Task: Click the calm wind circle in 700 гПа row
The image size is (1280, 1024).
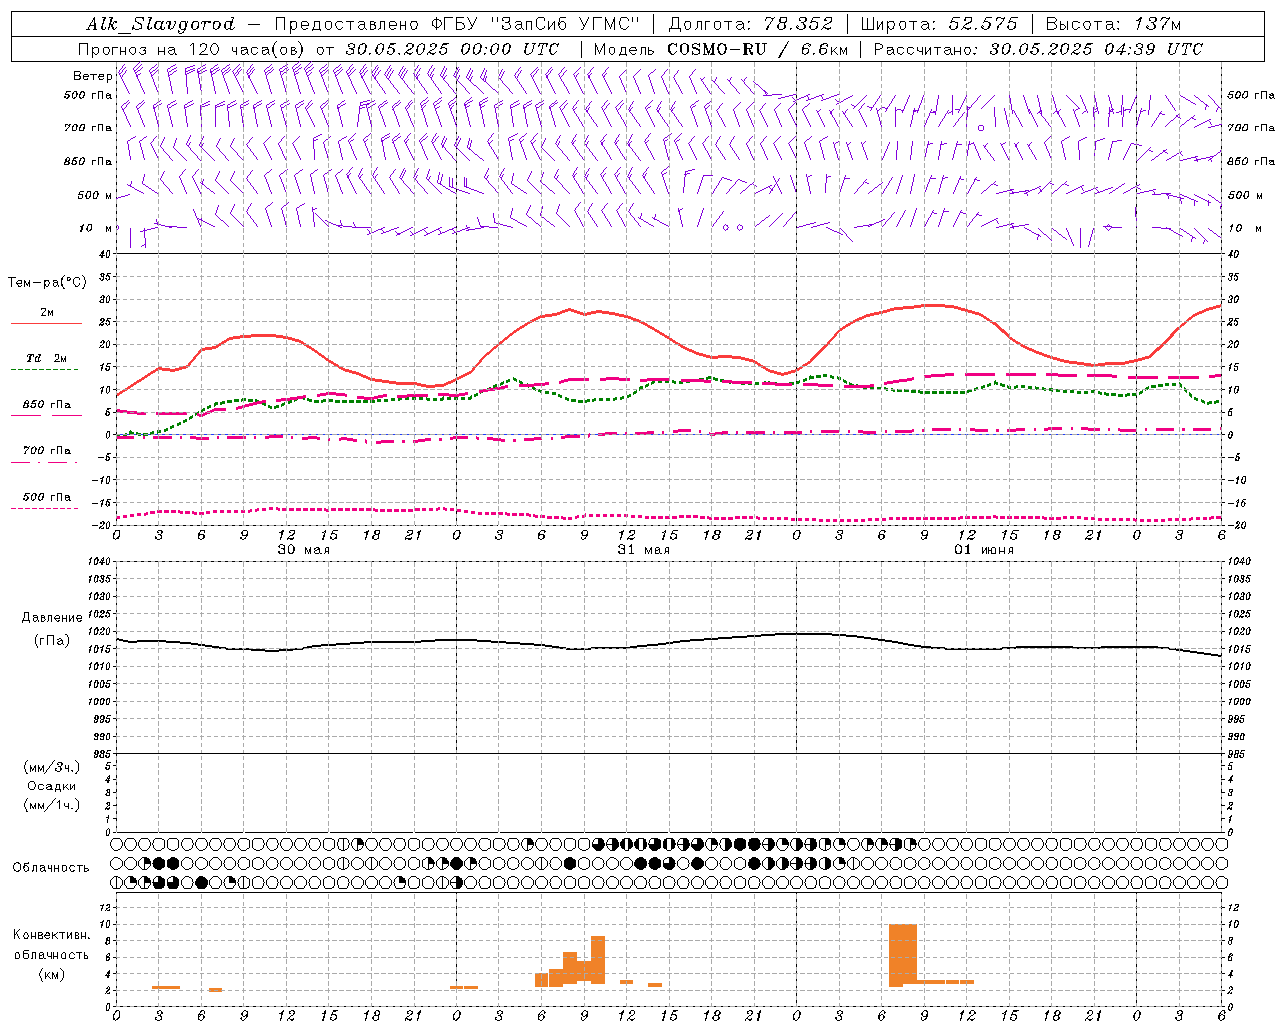Action: [981, 128]
